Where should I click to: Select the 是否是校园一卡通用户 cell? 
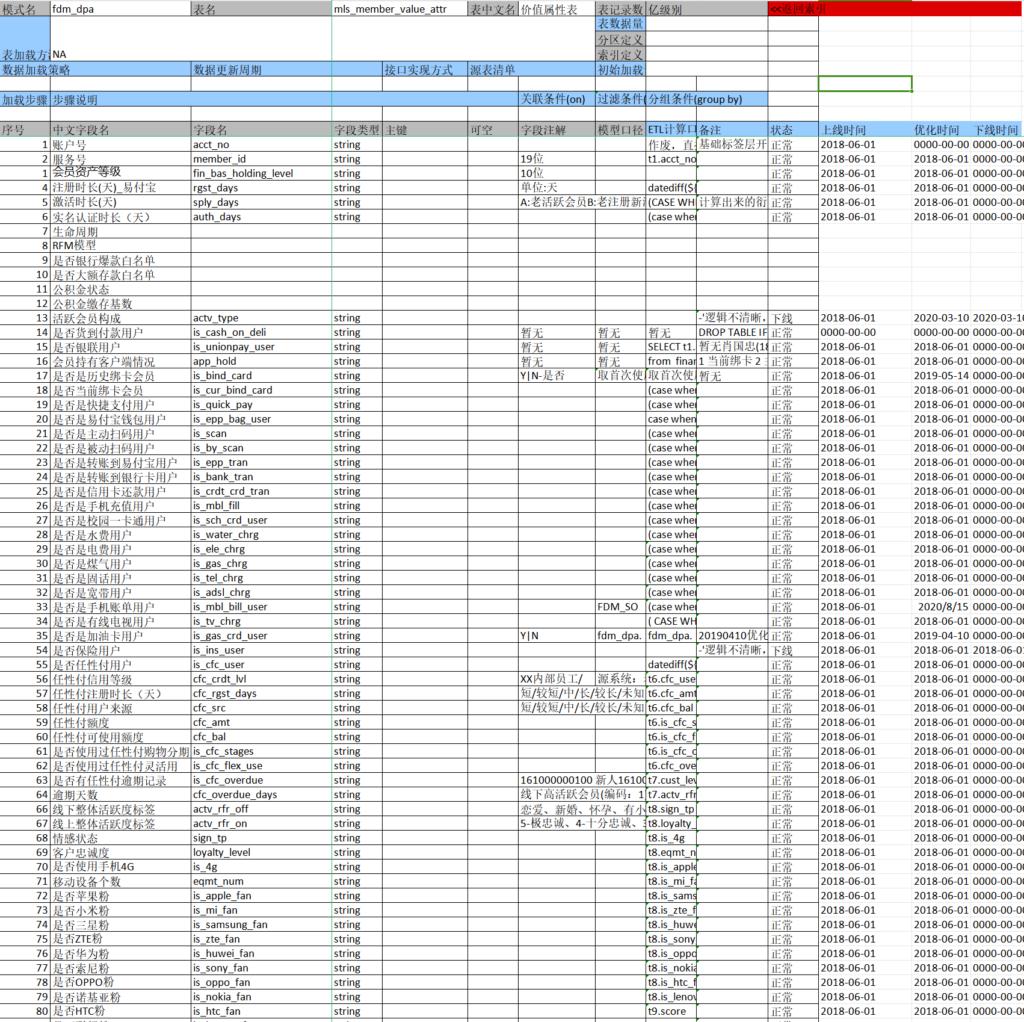[121, 520]
